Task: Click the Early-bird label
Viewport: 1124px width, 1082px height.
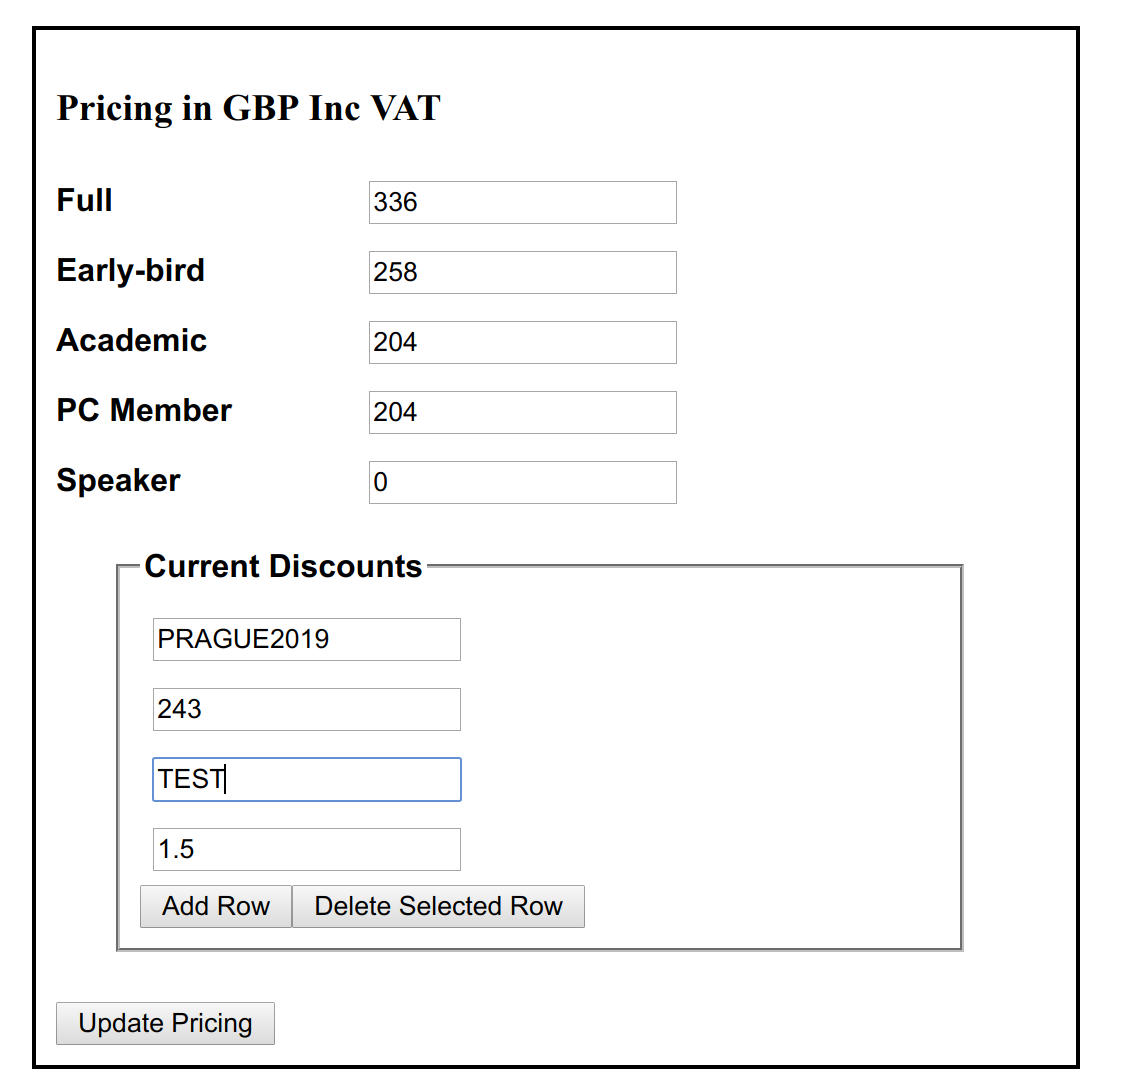Action: [x=130, y=270]
